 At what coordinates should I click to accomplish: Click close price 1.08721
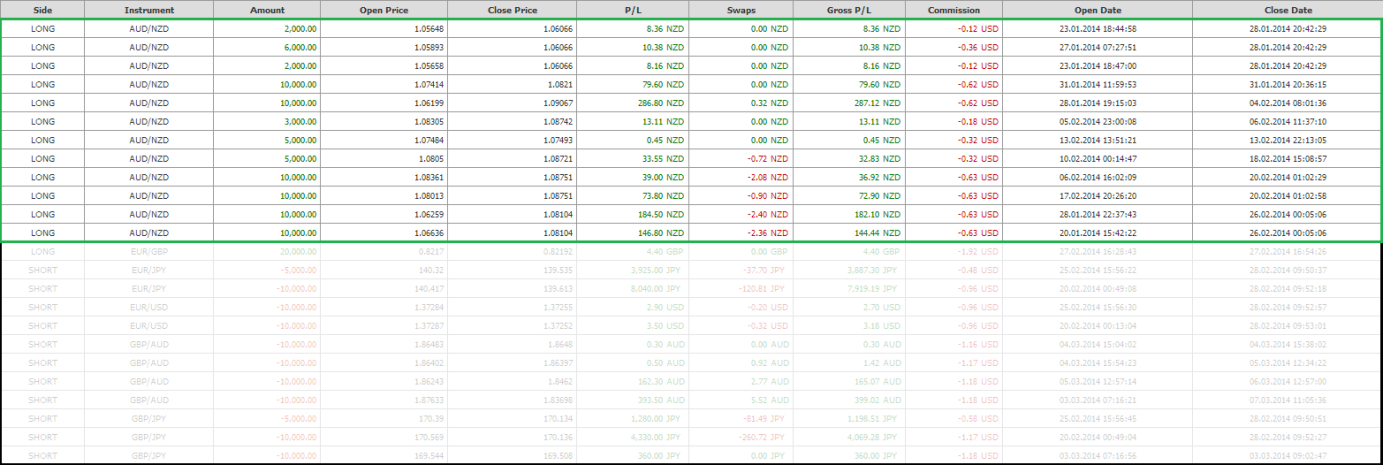coord(511,159)
